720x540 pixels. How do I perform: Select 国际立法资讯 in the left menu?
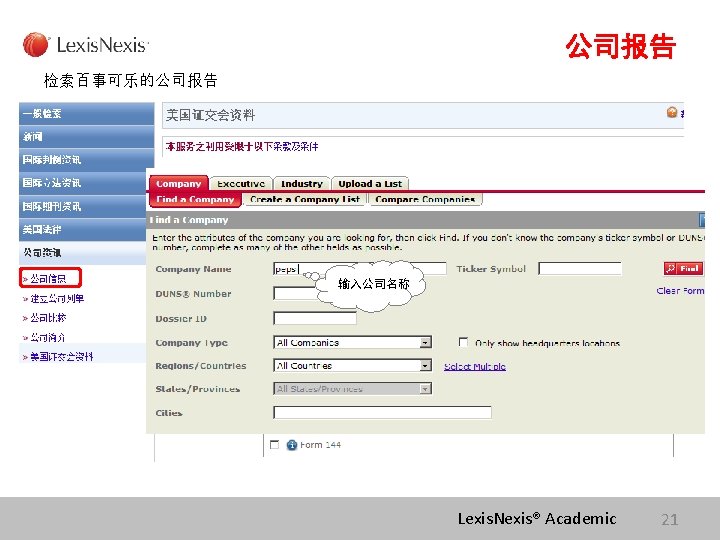(x=83, y=183)
